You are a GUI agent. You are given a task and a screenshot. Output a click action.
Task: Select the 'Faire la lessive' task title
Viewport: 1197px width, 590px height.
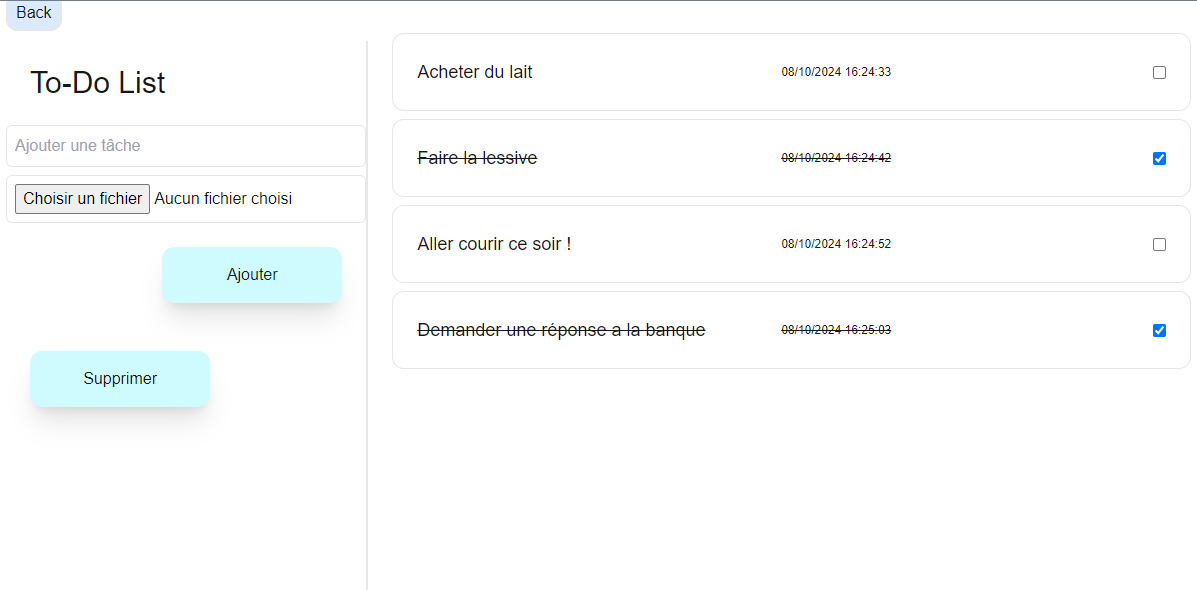(x=477, y=158)
